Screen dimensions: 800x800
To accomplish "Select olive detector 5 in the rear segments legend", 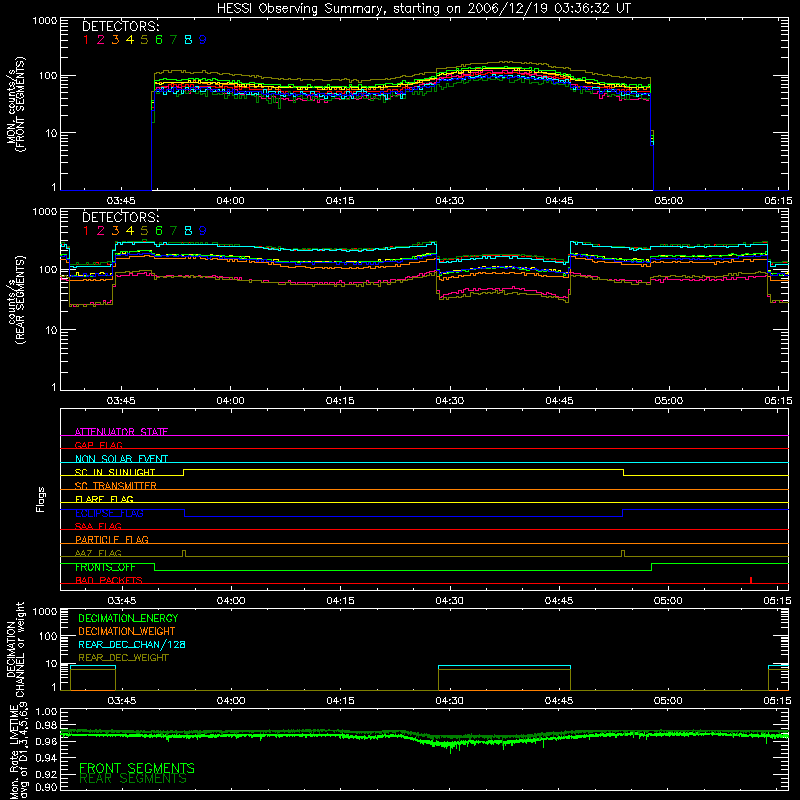I will (144, 231).
